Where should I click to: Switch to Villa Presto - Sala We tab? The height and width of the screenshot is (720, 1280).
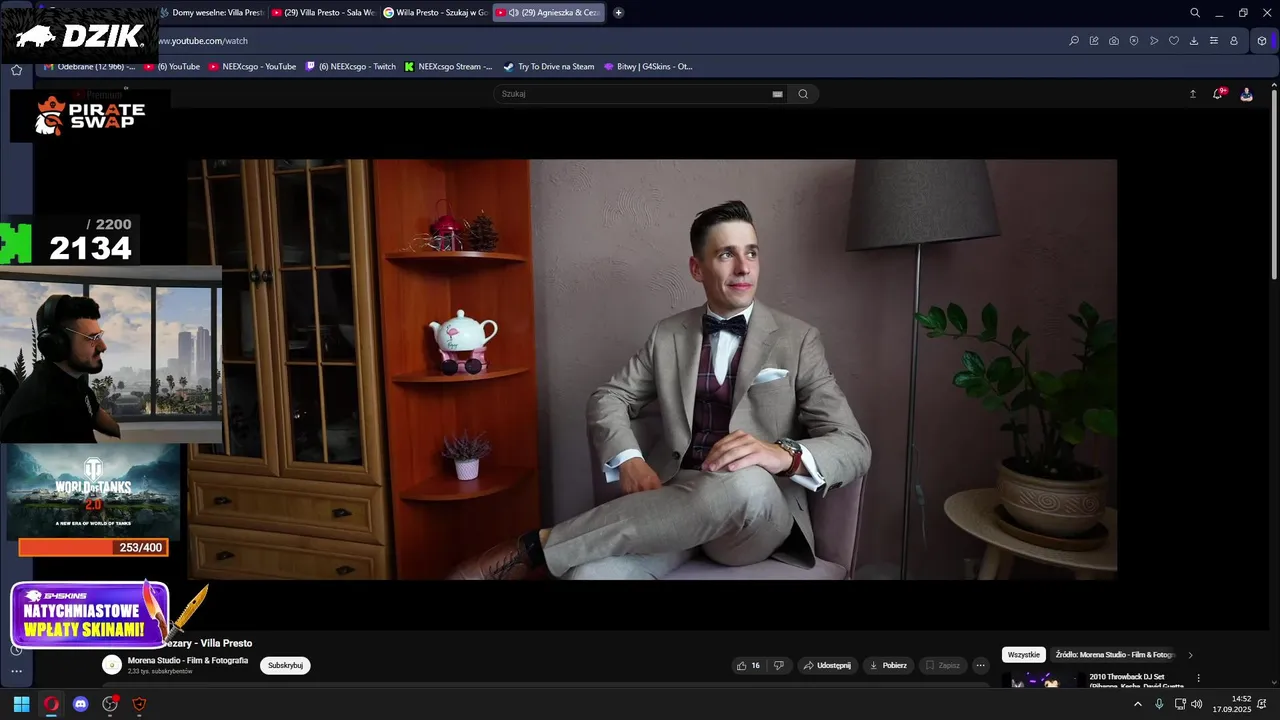click(x=325, y=13)
